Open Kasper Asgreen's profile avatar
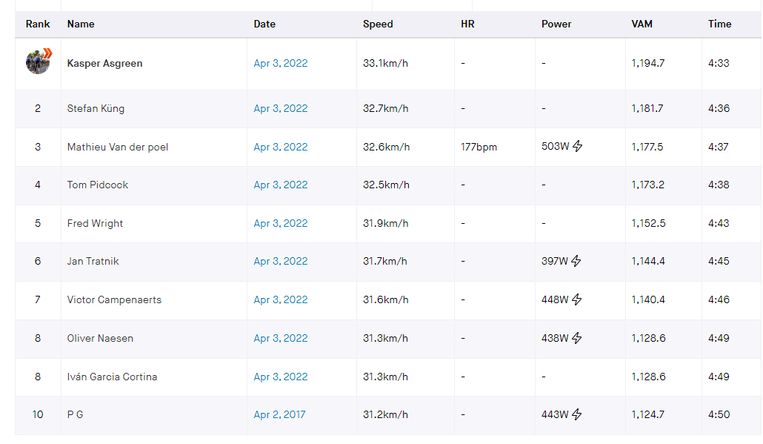763x444 pixels. [x=38, y=61]
